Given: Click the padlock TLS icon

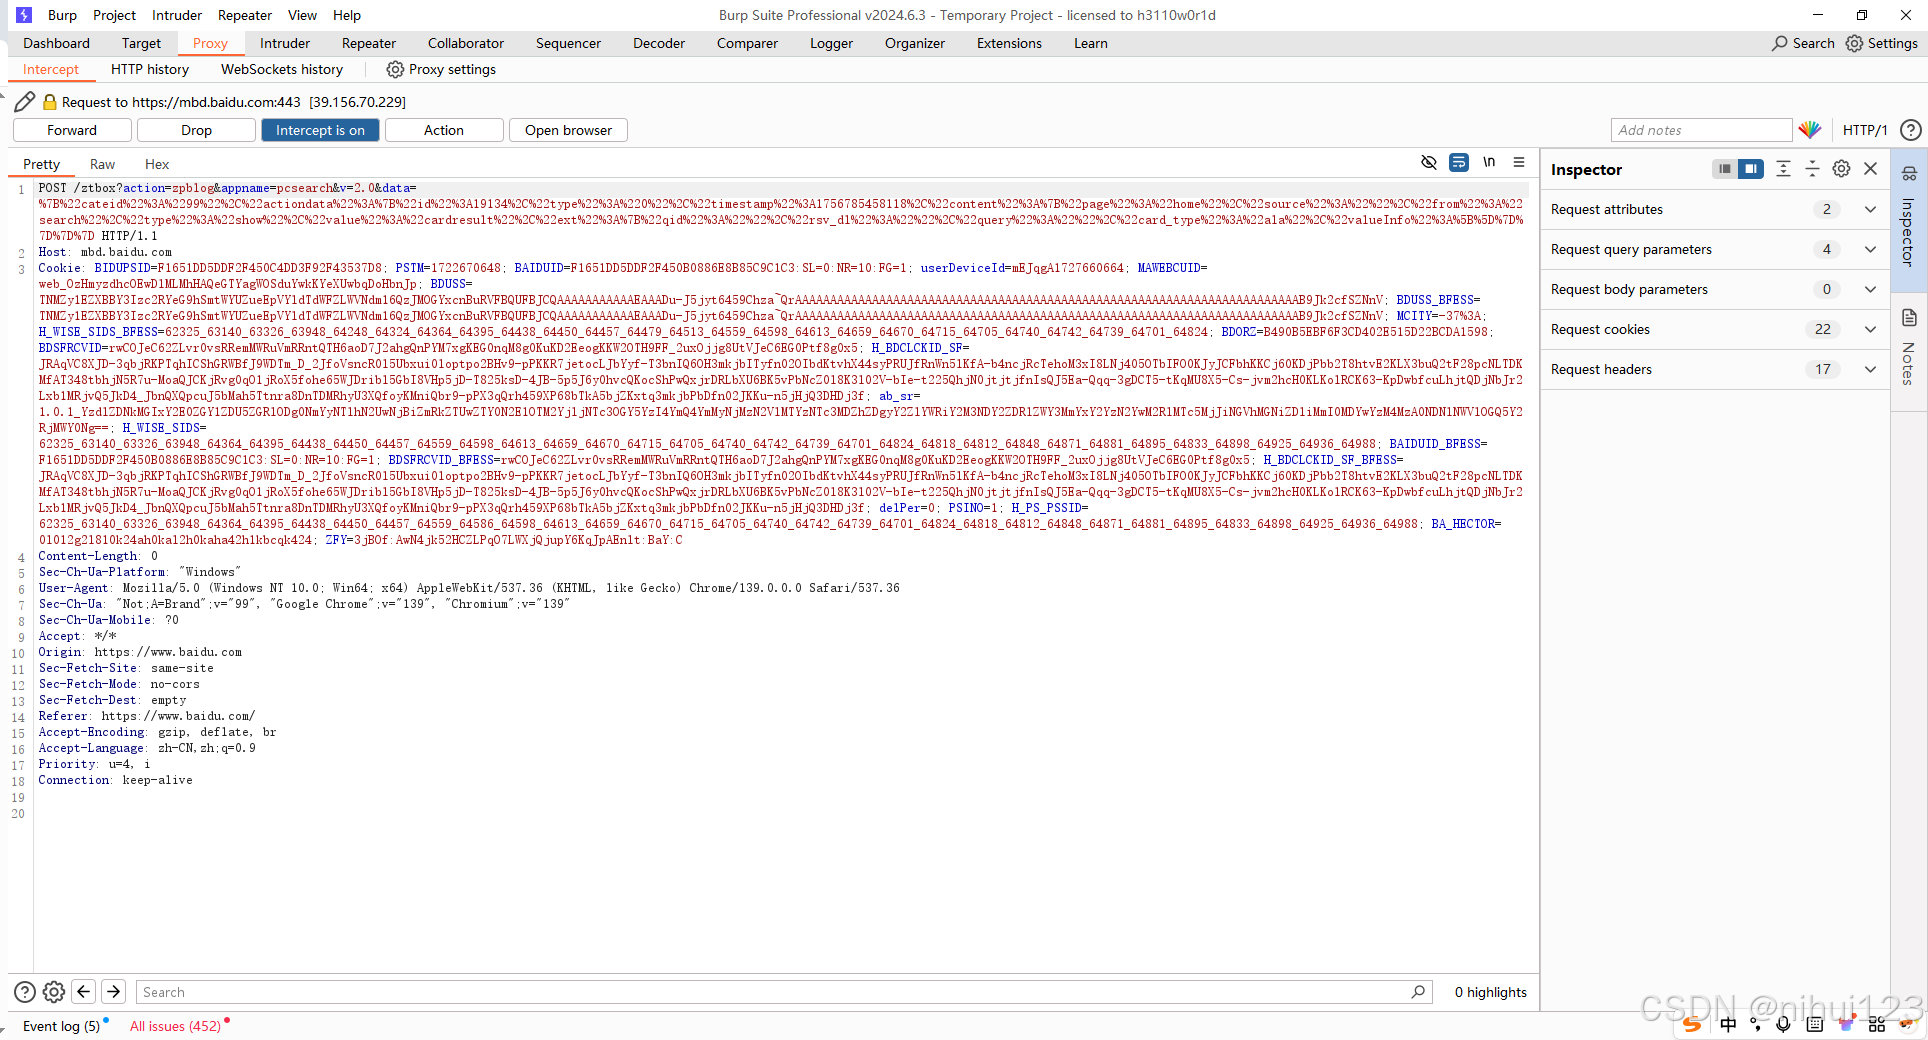Looking at the screenshot, I should [x=49, y=102].
